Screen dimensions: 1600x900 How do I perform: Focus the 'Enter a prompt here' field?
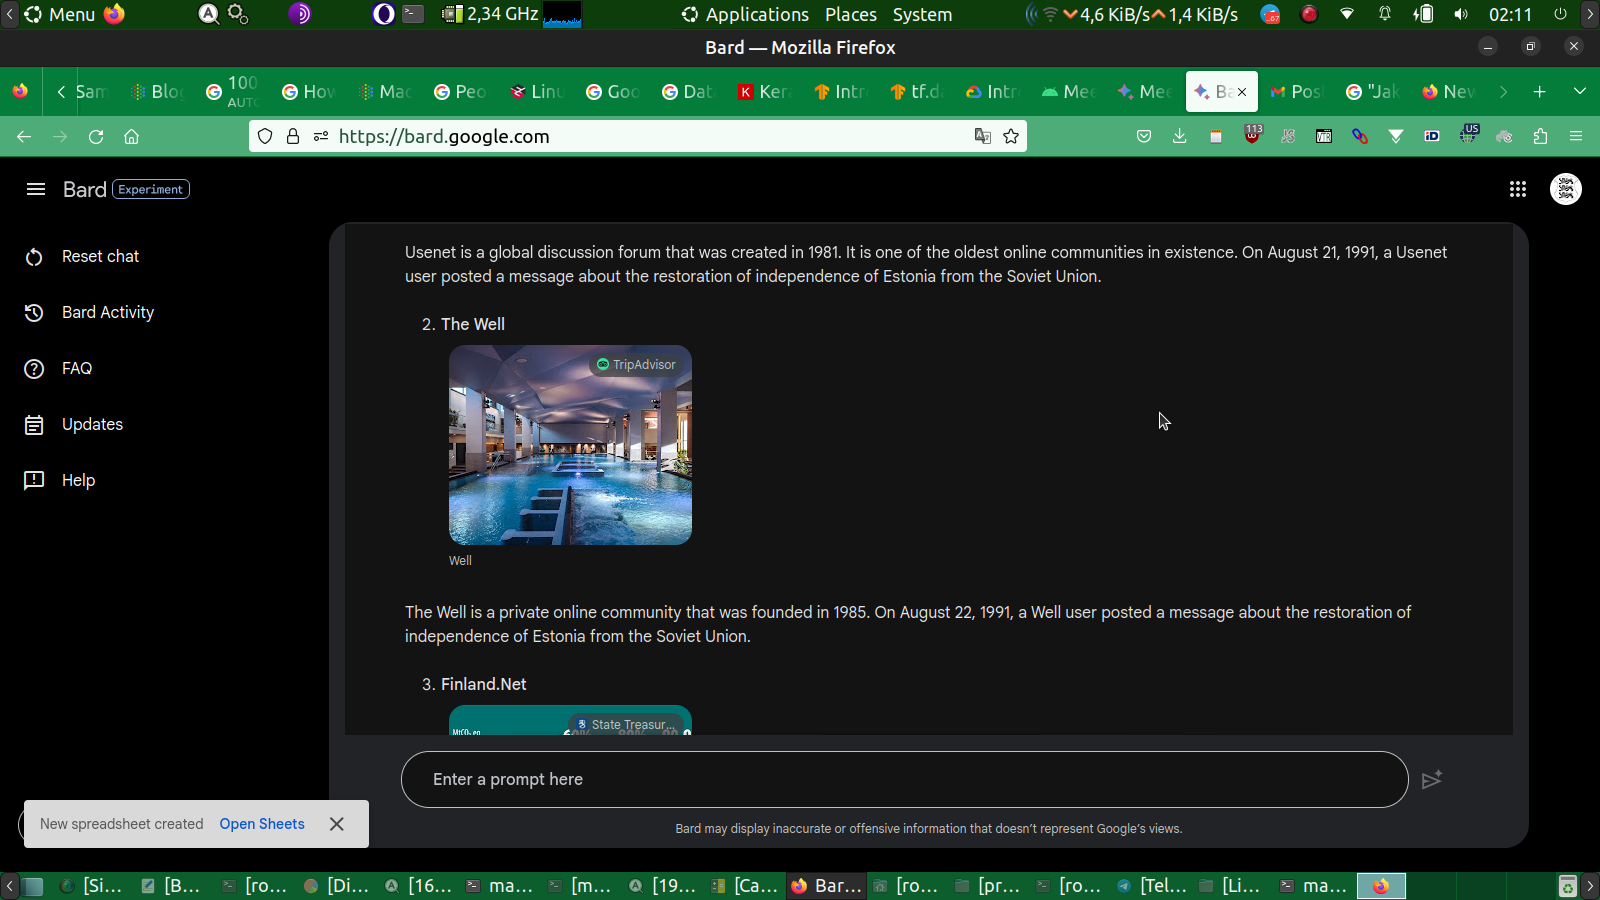pos(904,780)
